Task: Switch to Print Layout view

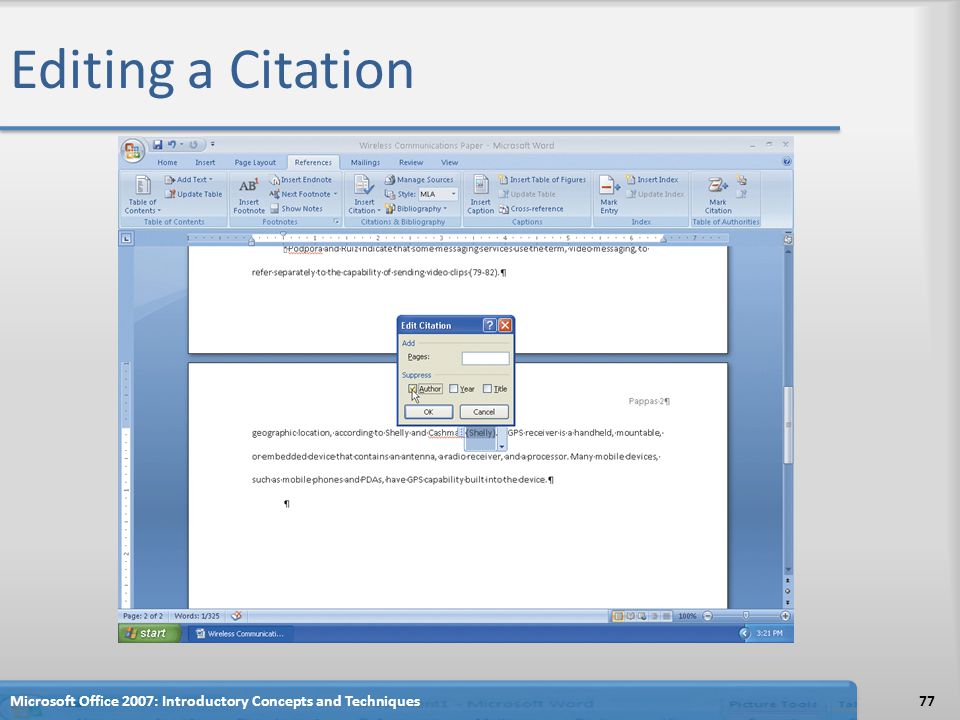Action: point(618,616)
